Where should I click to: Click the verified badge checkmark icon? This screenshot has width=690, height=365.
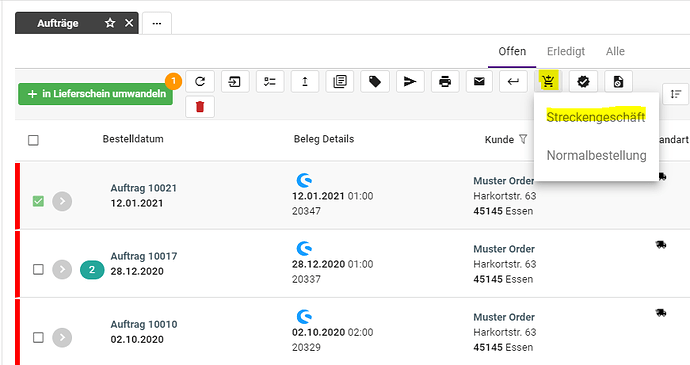583,81
